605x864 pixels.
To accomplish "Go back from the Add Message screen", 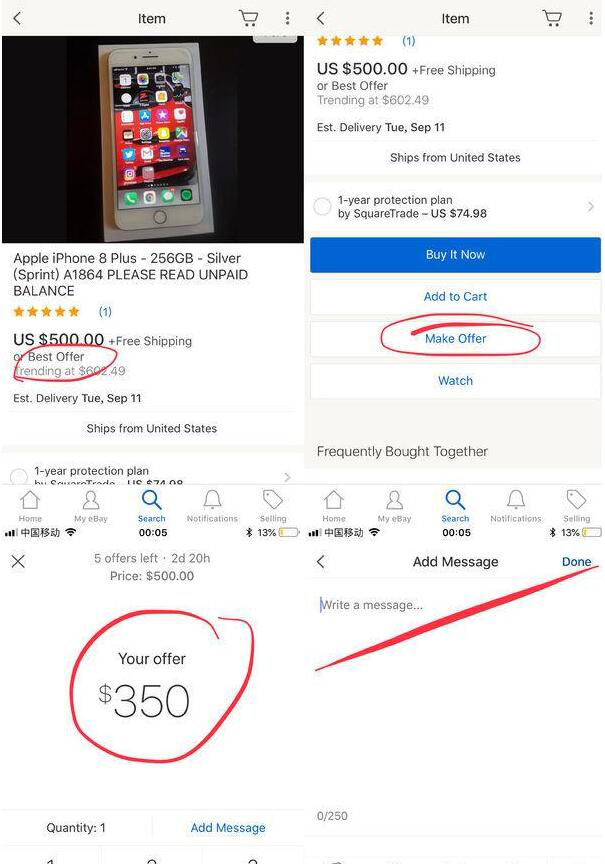I will coord(321,561).
